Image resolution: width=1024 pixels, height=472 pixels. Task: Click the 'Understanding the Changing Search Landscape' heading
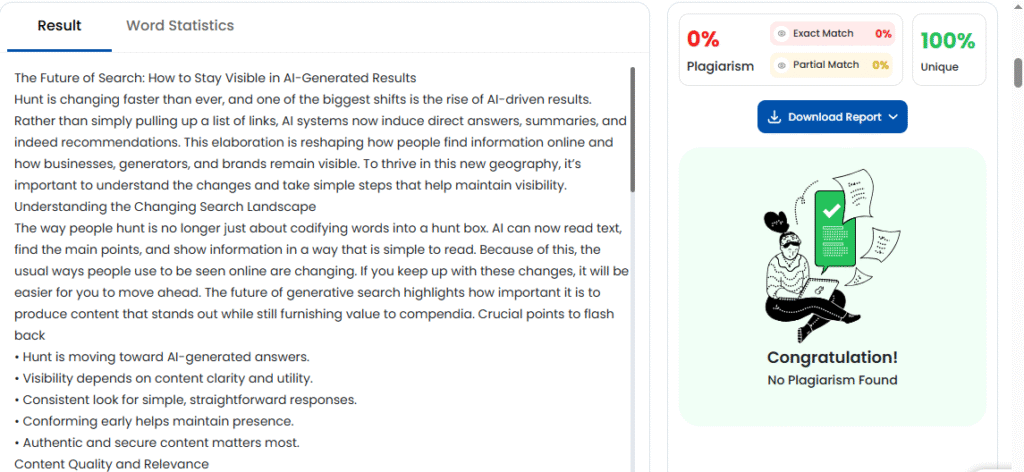[165, 207]
